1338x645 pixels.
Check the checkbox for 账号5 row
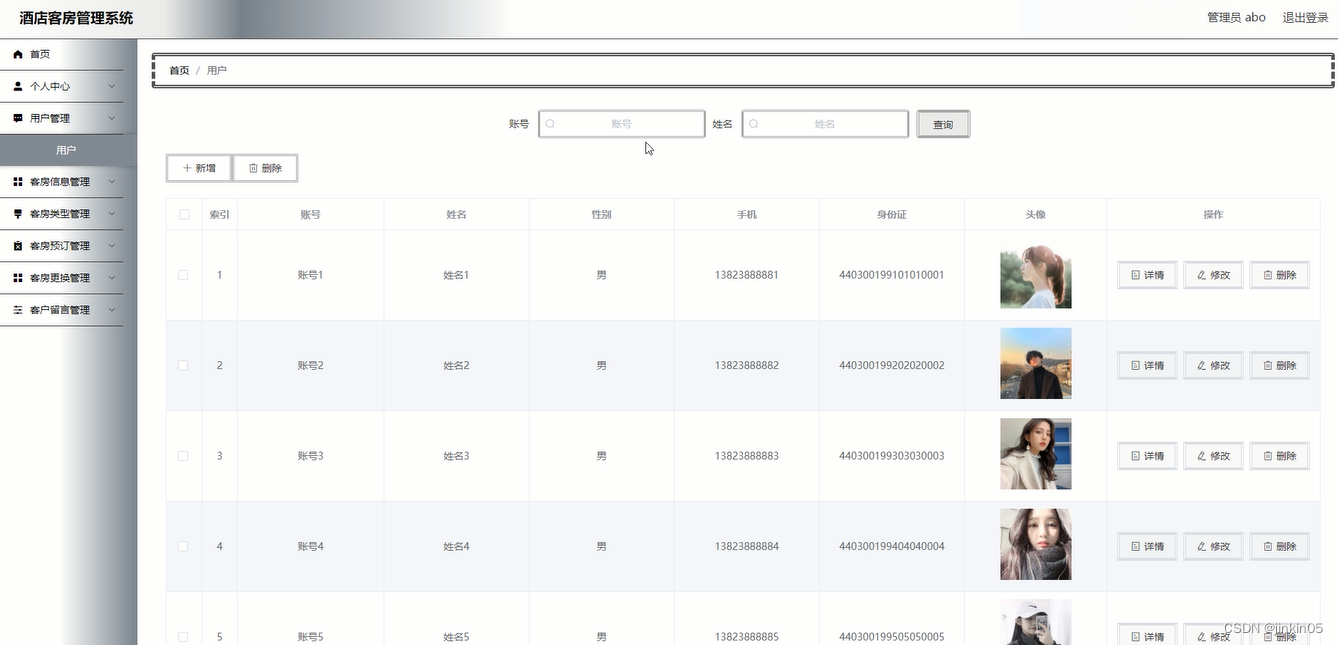click(183, 636)
